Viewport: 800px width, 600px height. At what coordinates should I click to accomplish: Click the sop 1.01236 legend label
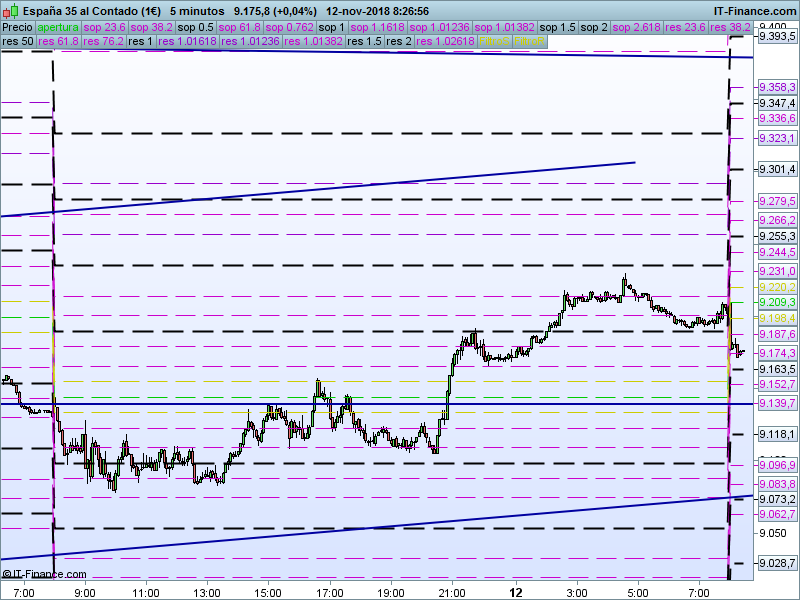pos(439,28)
